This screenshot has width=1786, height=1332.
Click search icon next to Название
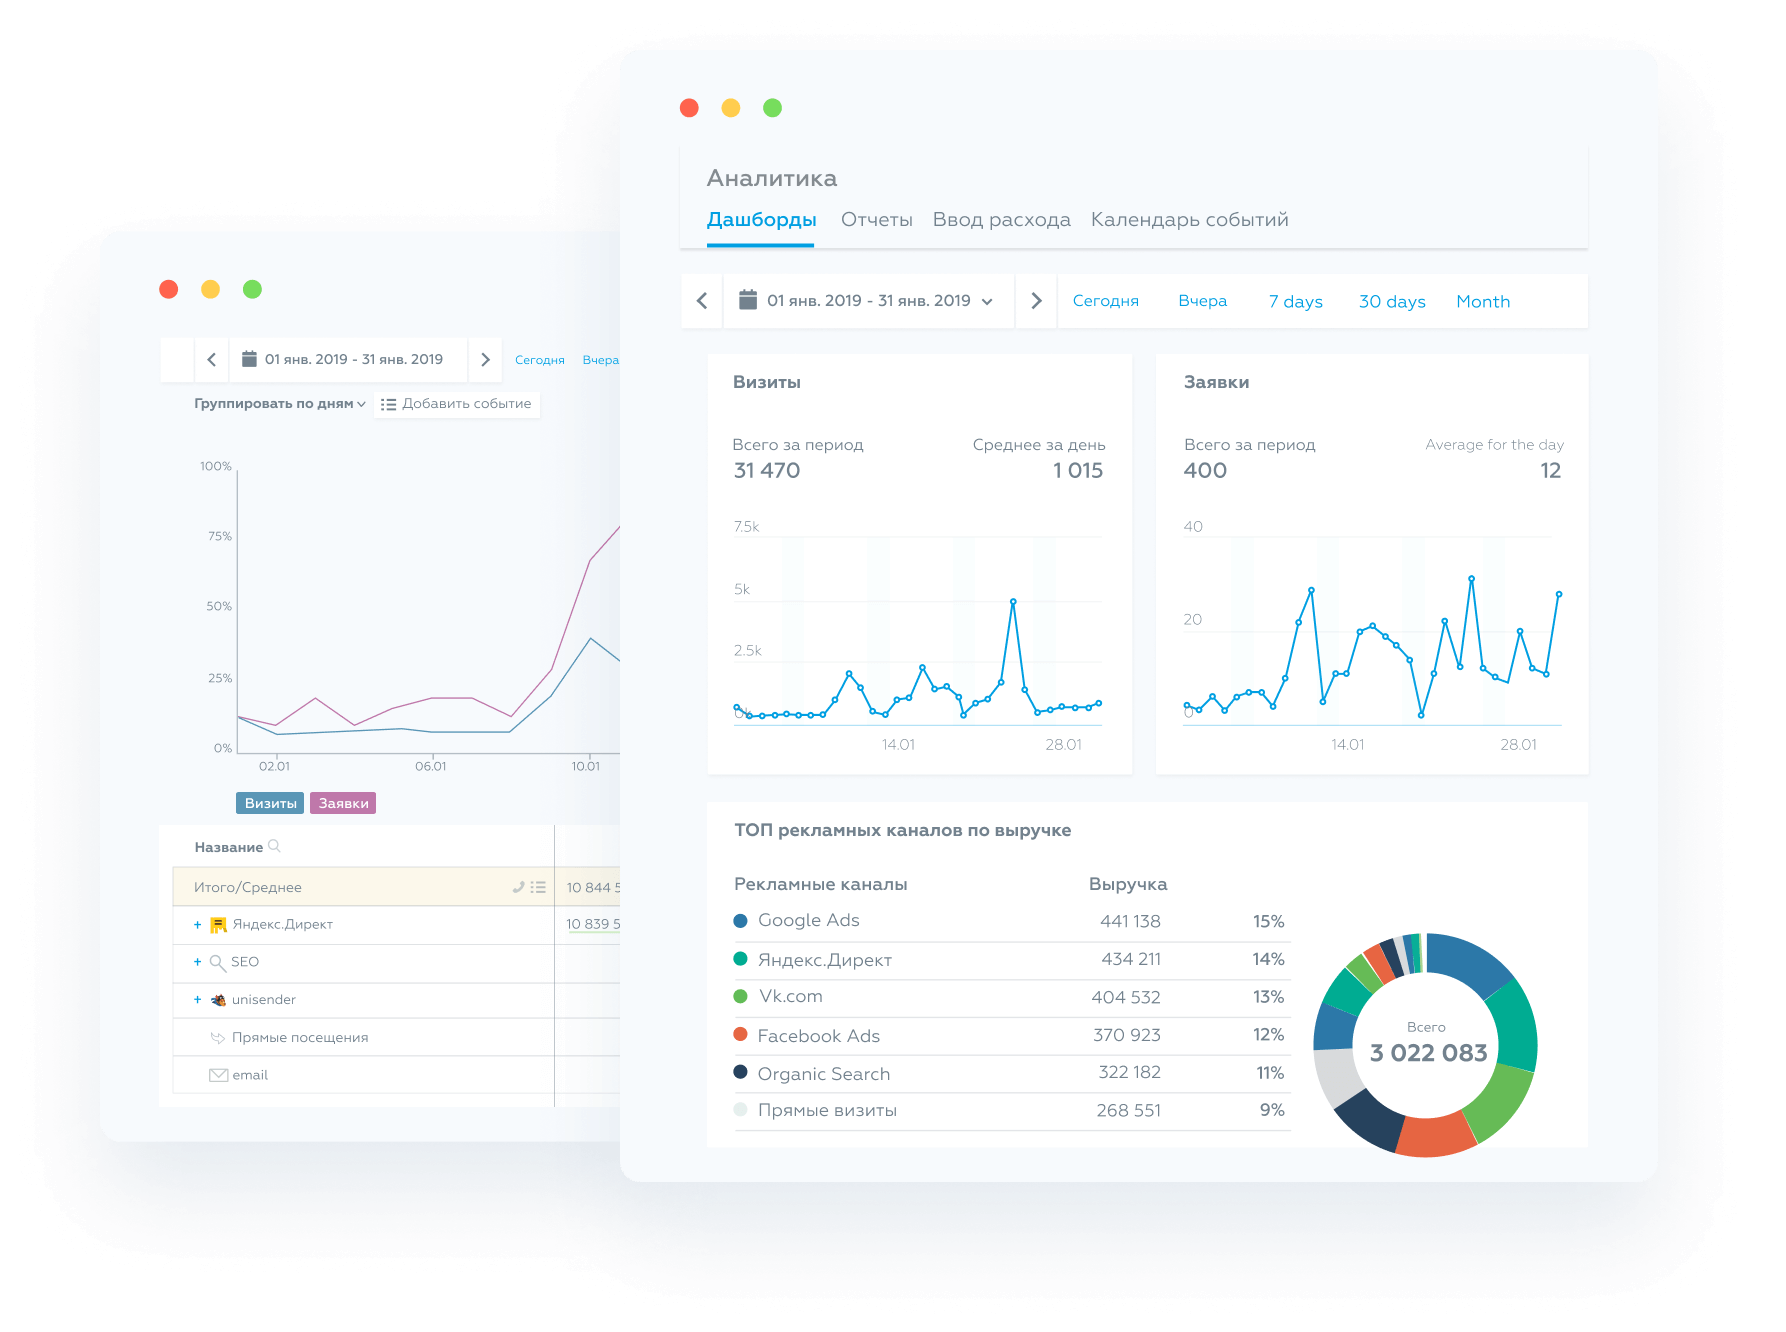click(274, 846)
